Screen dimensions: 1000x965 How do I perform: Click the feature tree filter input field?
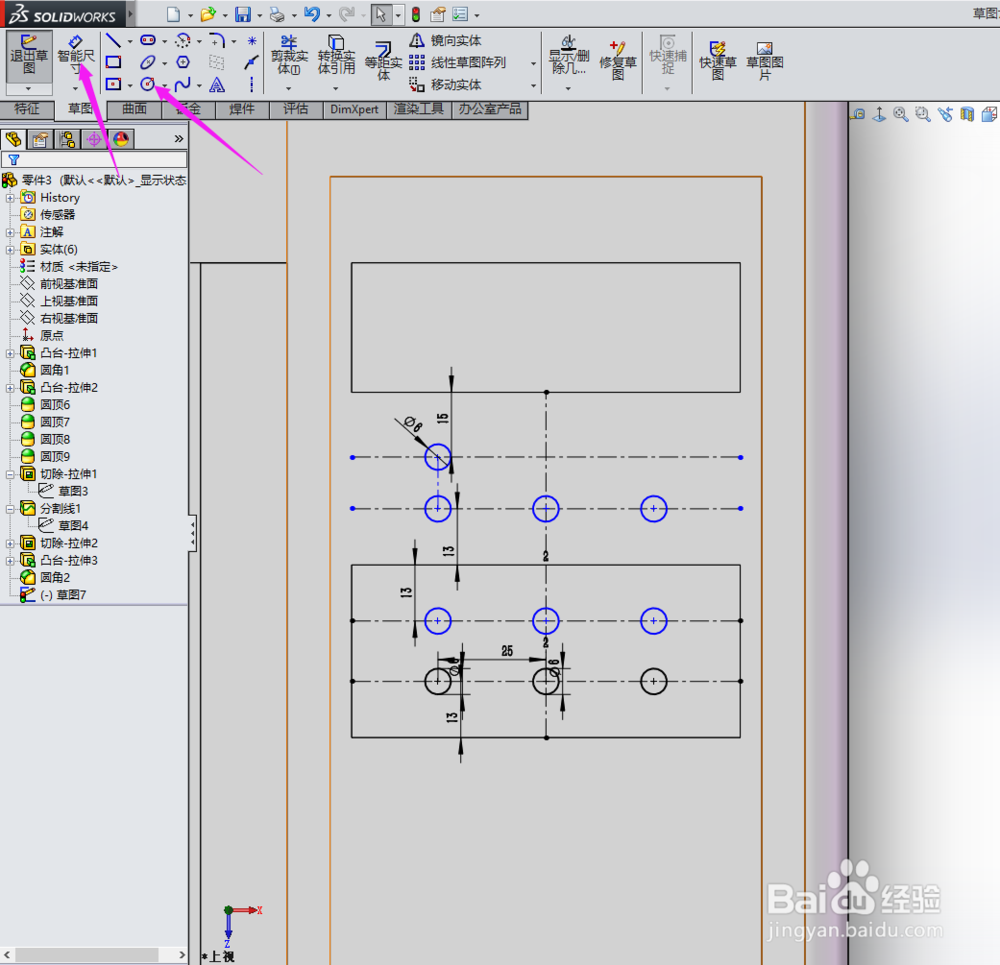(94, 159)
